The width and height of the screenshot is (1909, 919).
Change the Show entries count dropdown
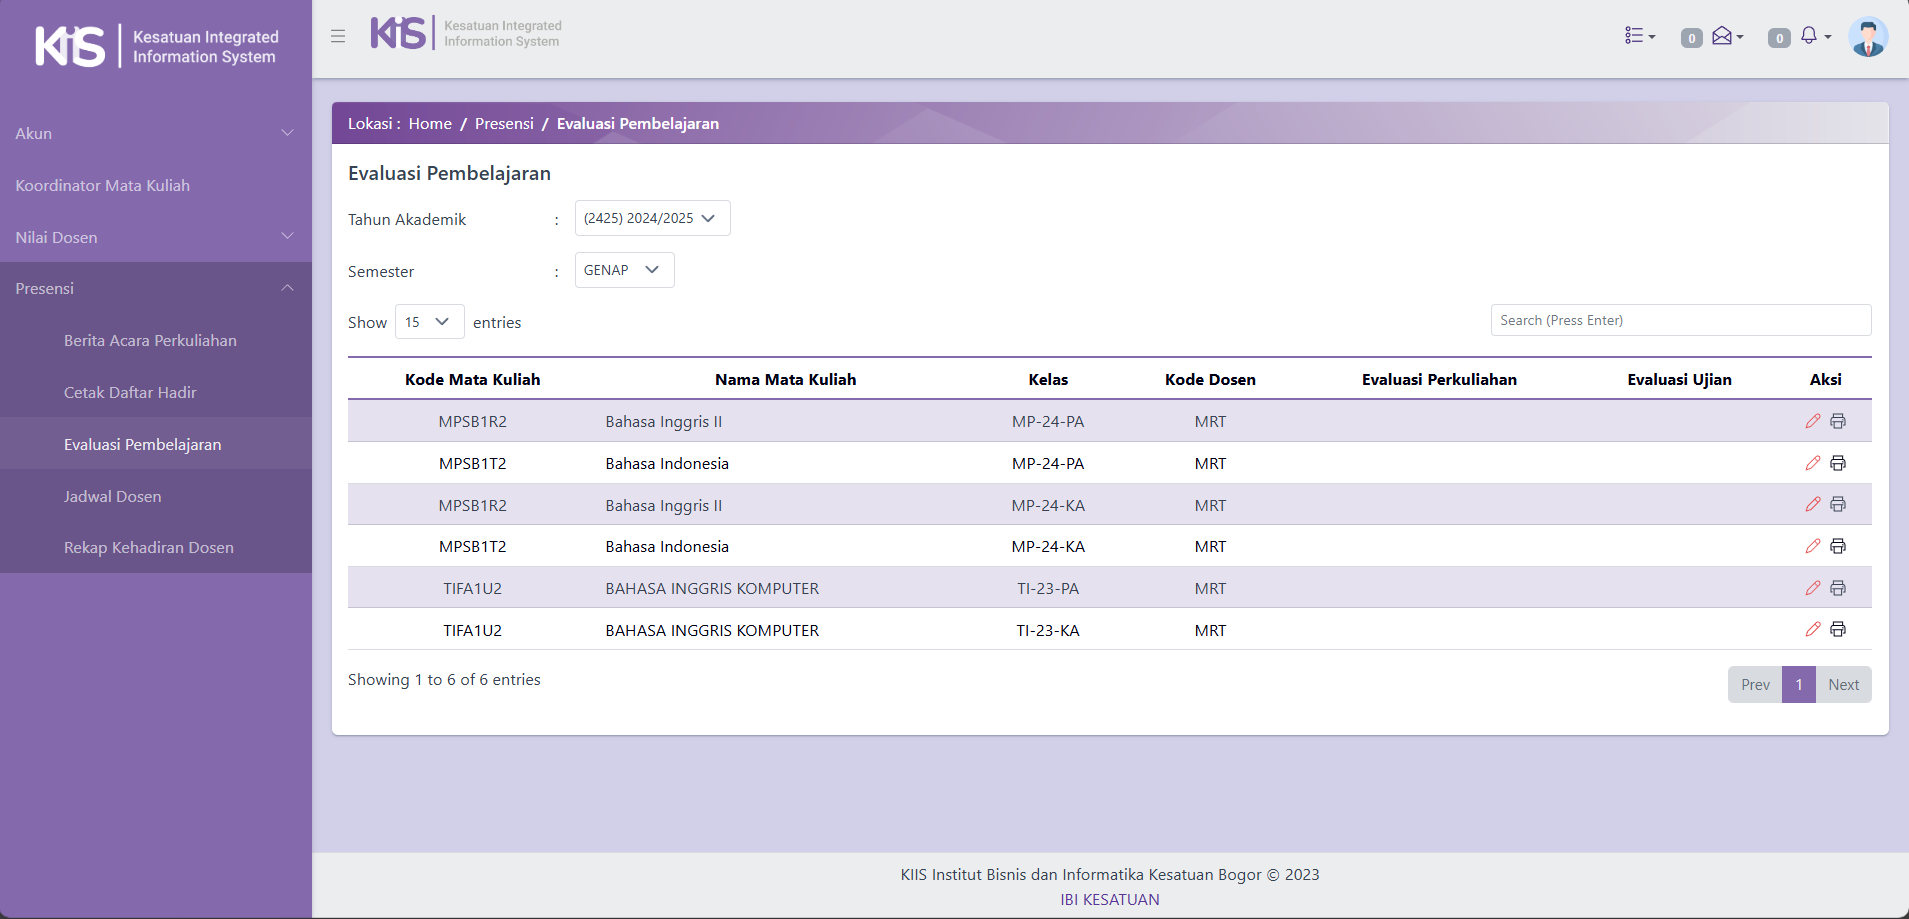(x=429, y=322)
